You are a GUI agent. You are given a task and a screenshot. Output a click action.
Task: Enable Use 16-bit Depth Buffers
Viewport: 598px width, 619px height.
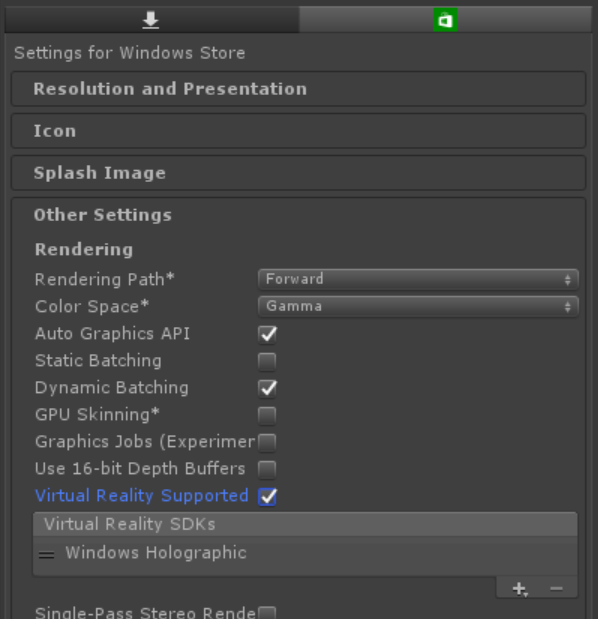pyautogui.click(x=267, y=469)
